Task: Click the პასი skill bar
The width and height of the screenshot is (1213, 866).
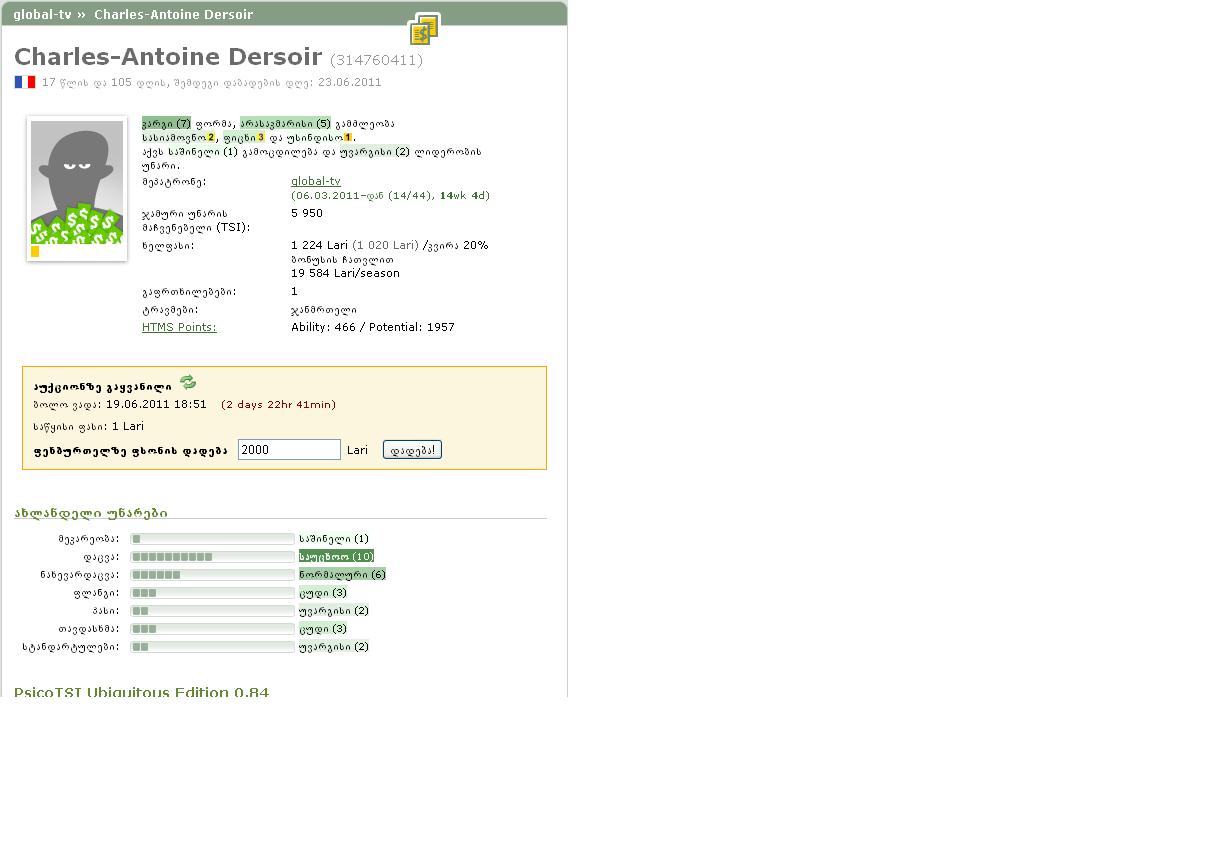Action: [212, 611]
